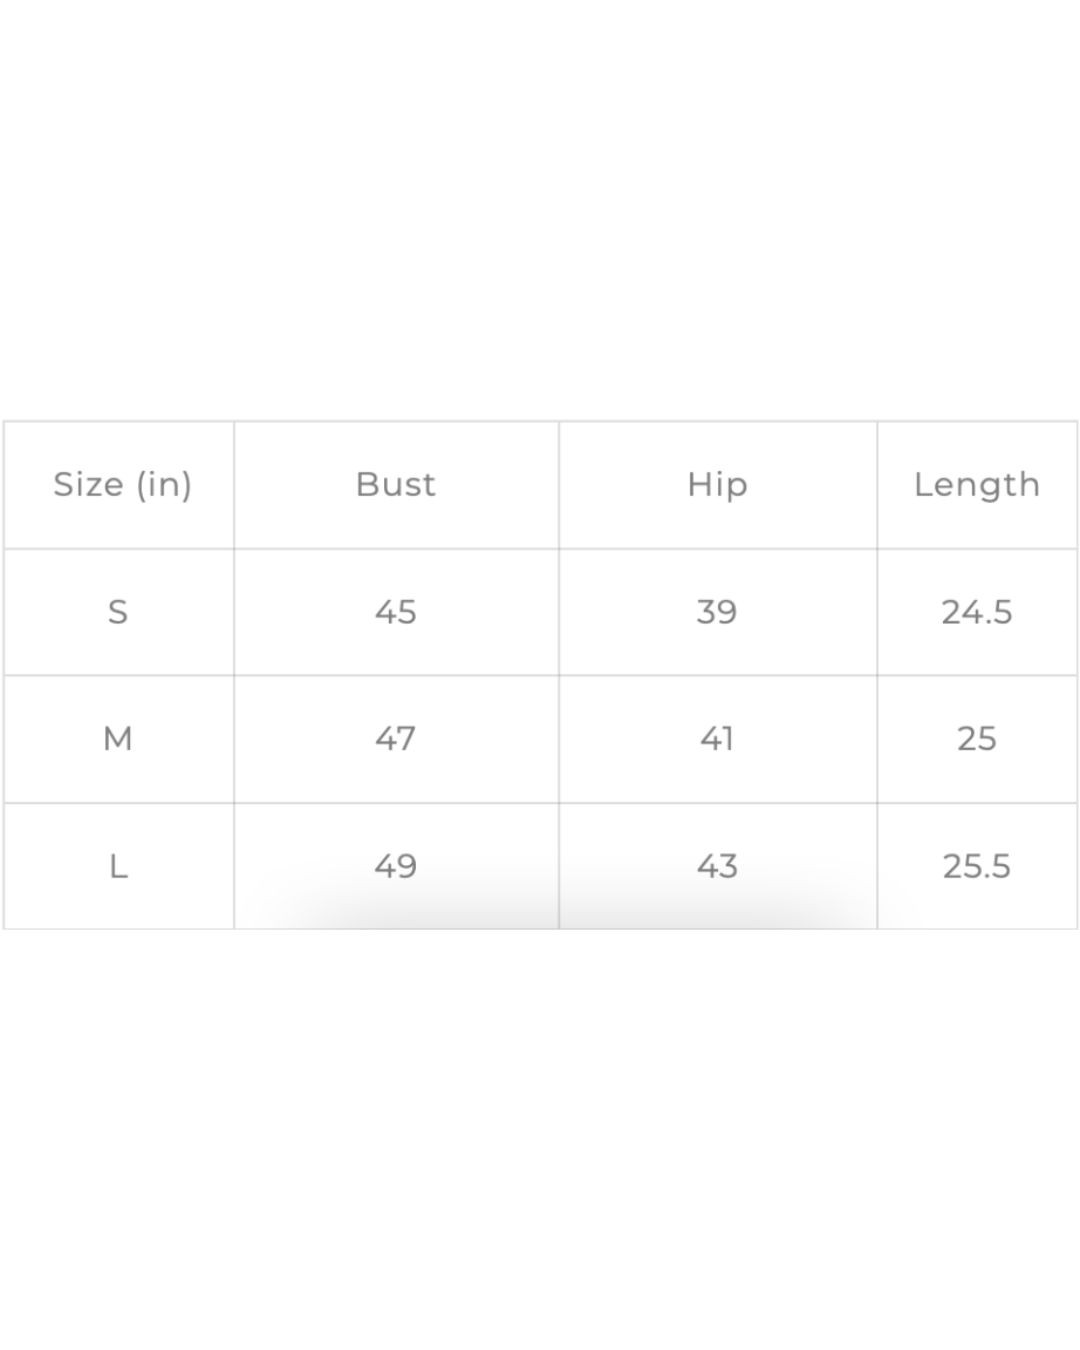Pick the length value 24.5

click(x=976, y=612)
